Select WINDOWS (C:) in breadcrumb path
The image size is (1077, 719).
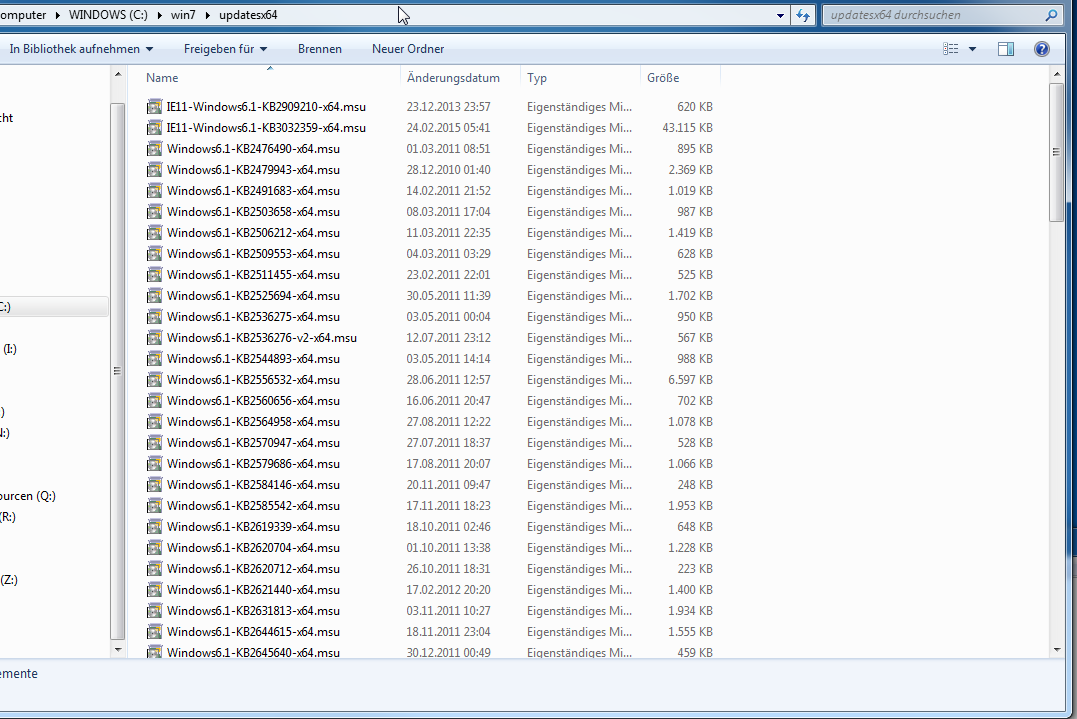108,15
